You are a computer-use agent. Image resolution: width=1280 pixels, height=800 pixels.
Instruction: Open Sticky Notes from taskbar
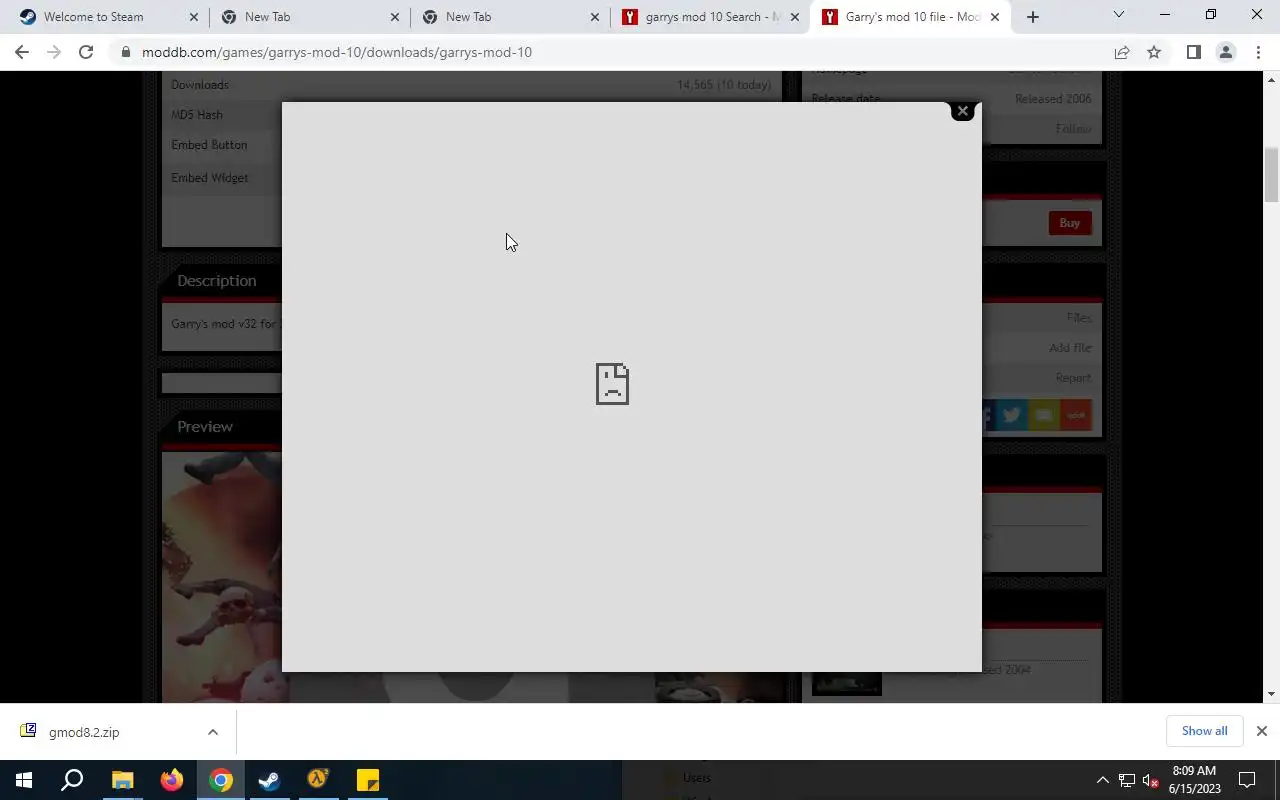pyautogui.click(x=367, y=780)
